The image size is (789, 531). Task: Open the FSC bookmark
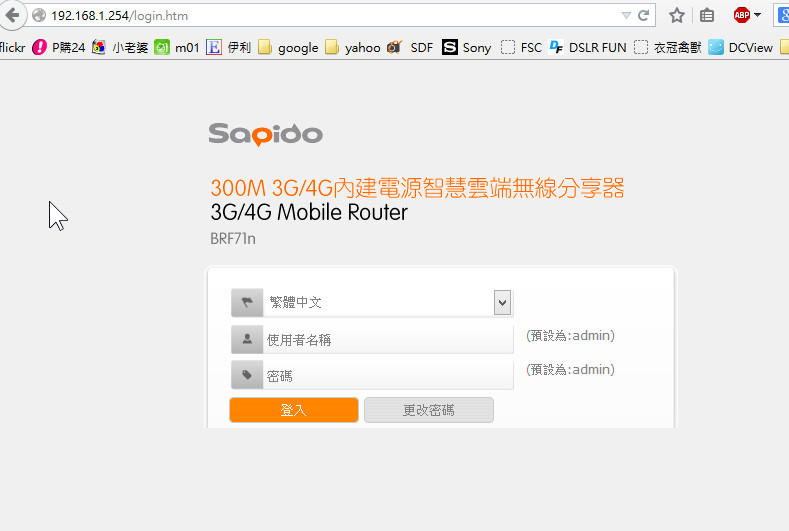coord(521,48)
